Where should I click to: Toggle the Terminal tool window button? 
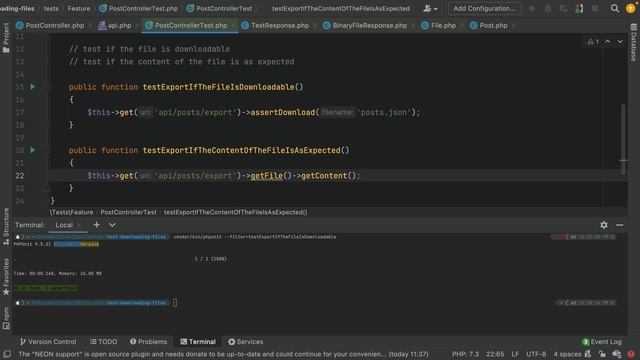tap(198, 342)
